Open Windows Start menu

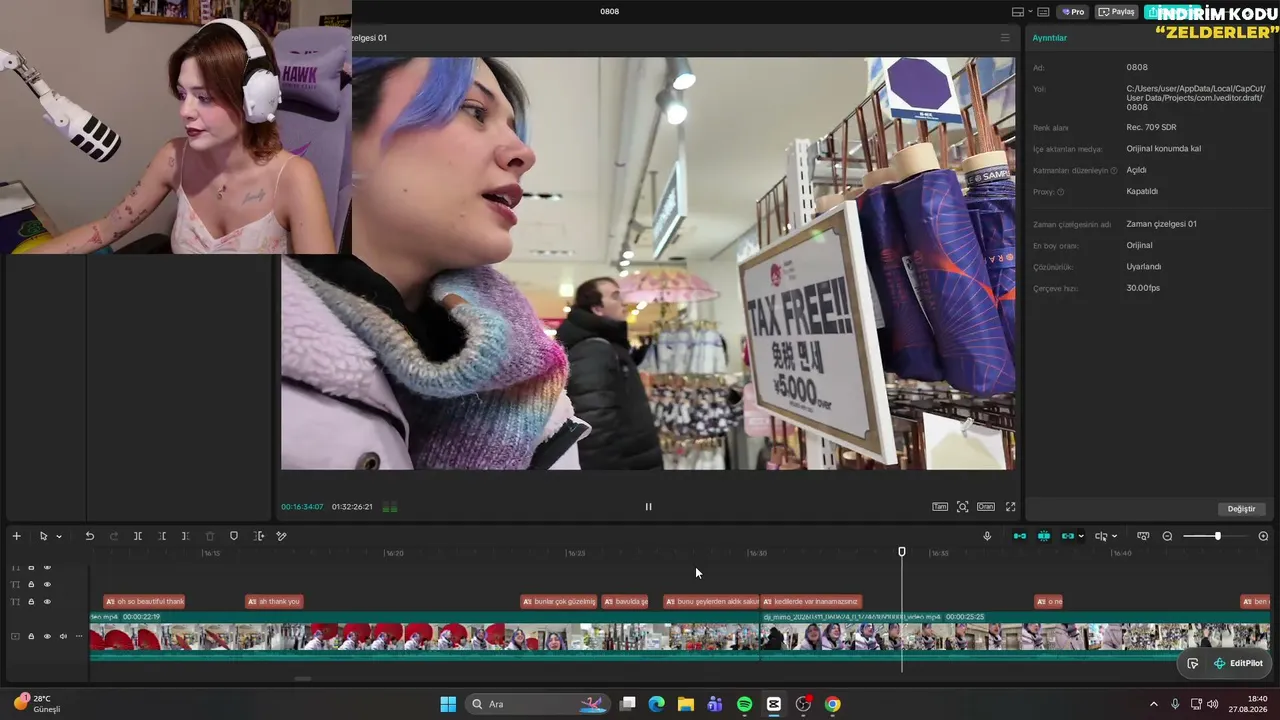click(448, 704)
